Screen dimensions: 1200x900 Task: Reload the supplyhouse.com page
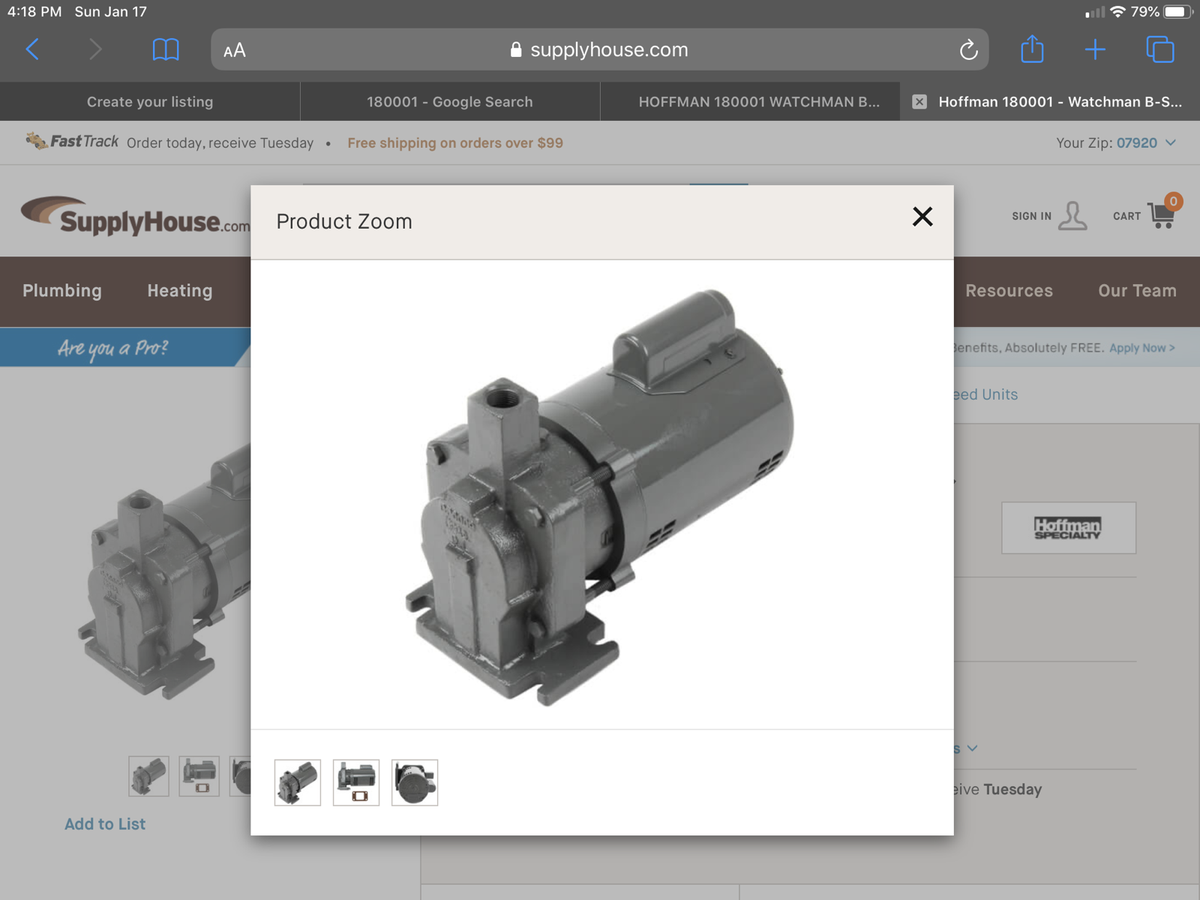click(967, 49)
